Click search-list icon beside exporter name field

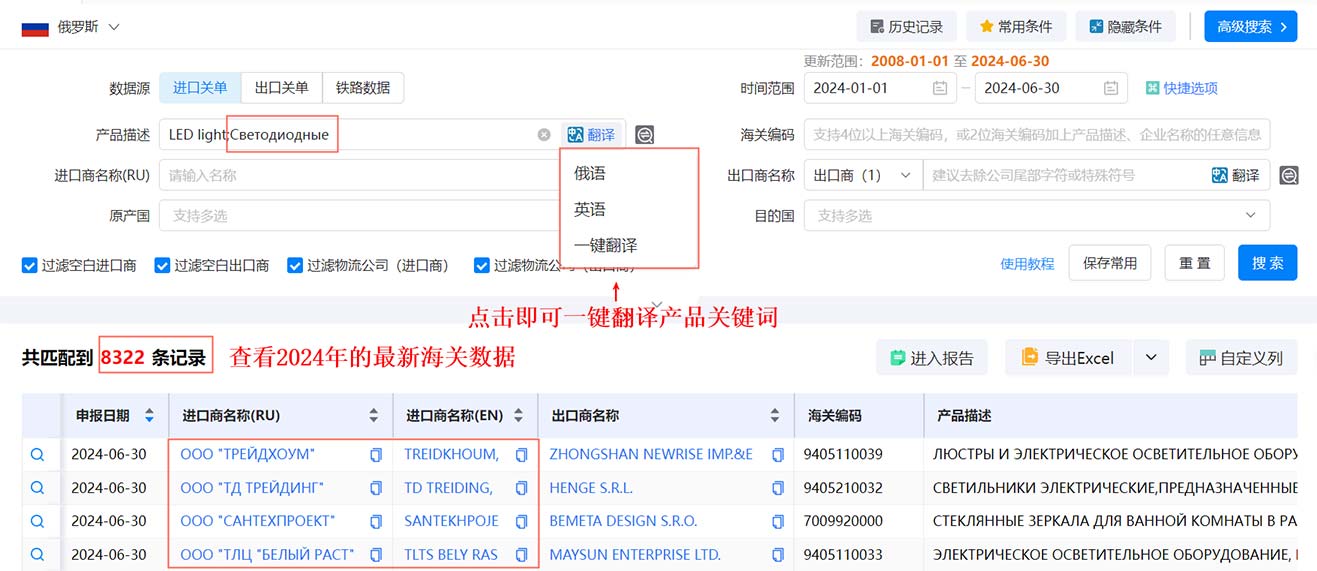click(x=1289, y=175)
